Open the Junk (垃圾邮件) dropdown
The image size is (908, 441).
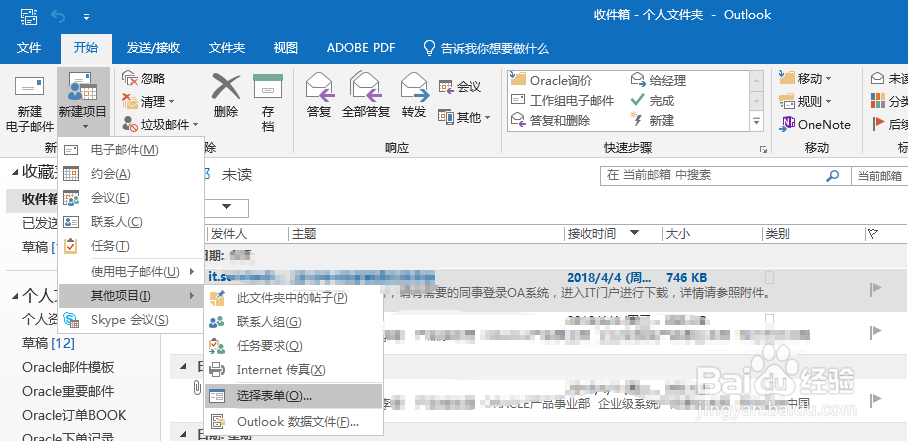(x=160, y=124)
